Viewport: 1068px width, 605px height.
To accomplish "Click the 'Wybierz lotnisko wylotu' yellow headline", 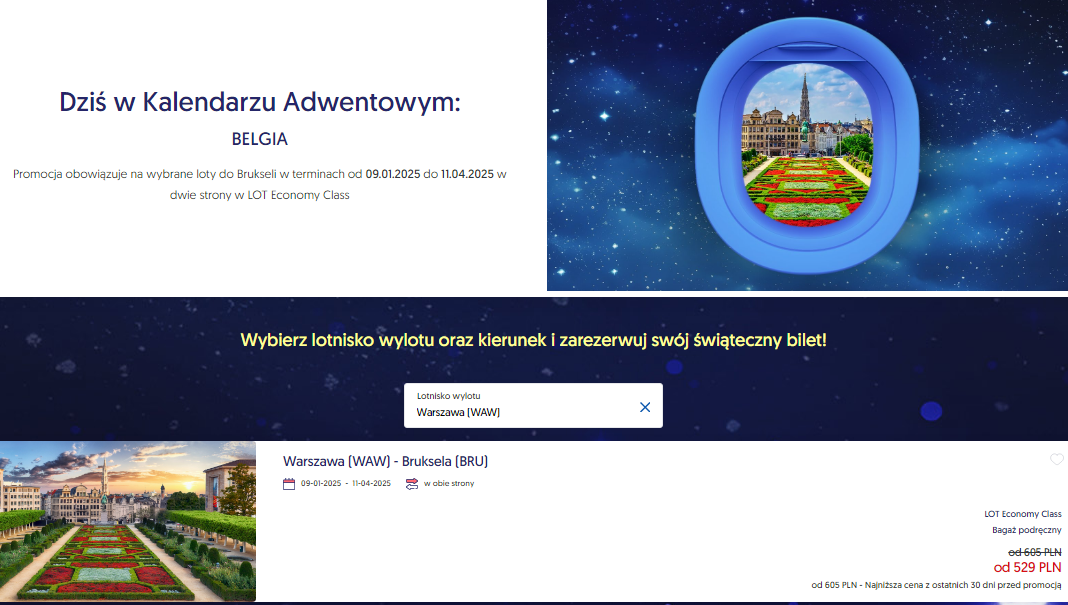I will coord(533,340).
